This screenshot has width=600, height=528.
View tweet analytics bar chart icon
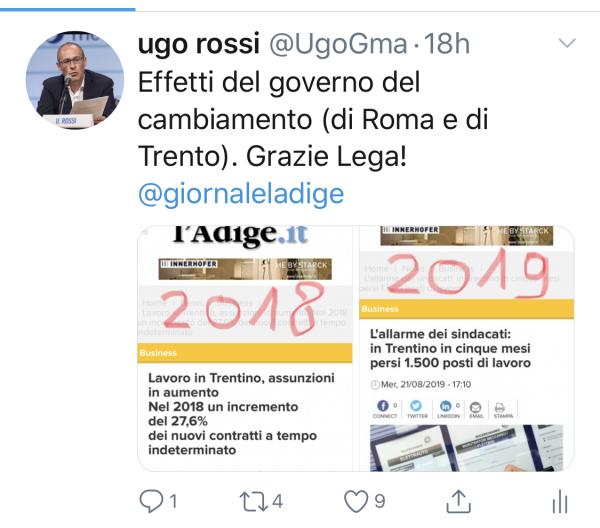[x=560, y=501]
